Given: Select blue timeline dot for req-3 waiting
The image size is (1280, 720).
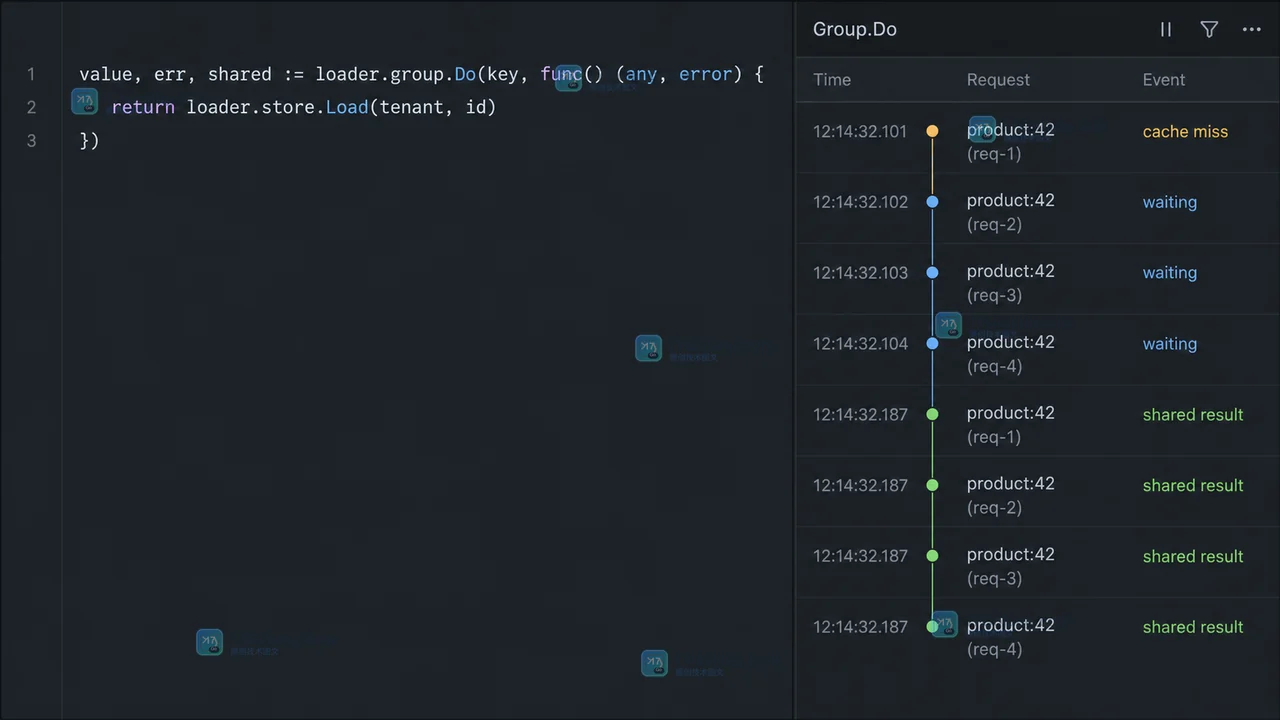Looking at the screenshot, I should tap(932, 273).
